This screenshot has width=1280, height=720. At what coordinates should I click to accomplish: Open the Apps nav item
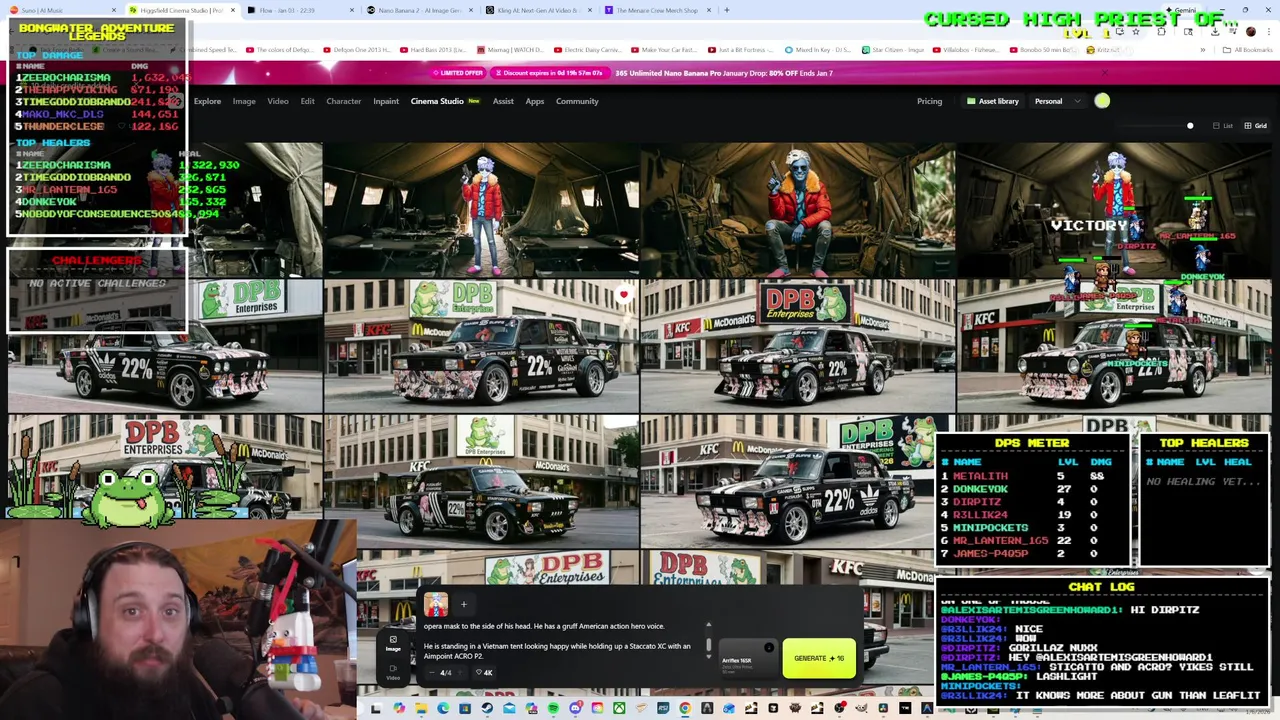(x=535, y=101)
